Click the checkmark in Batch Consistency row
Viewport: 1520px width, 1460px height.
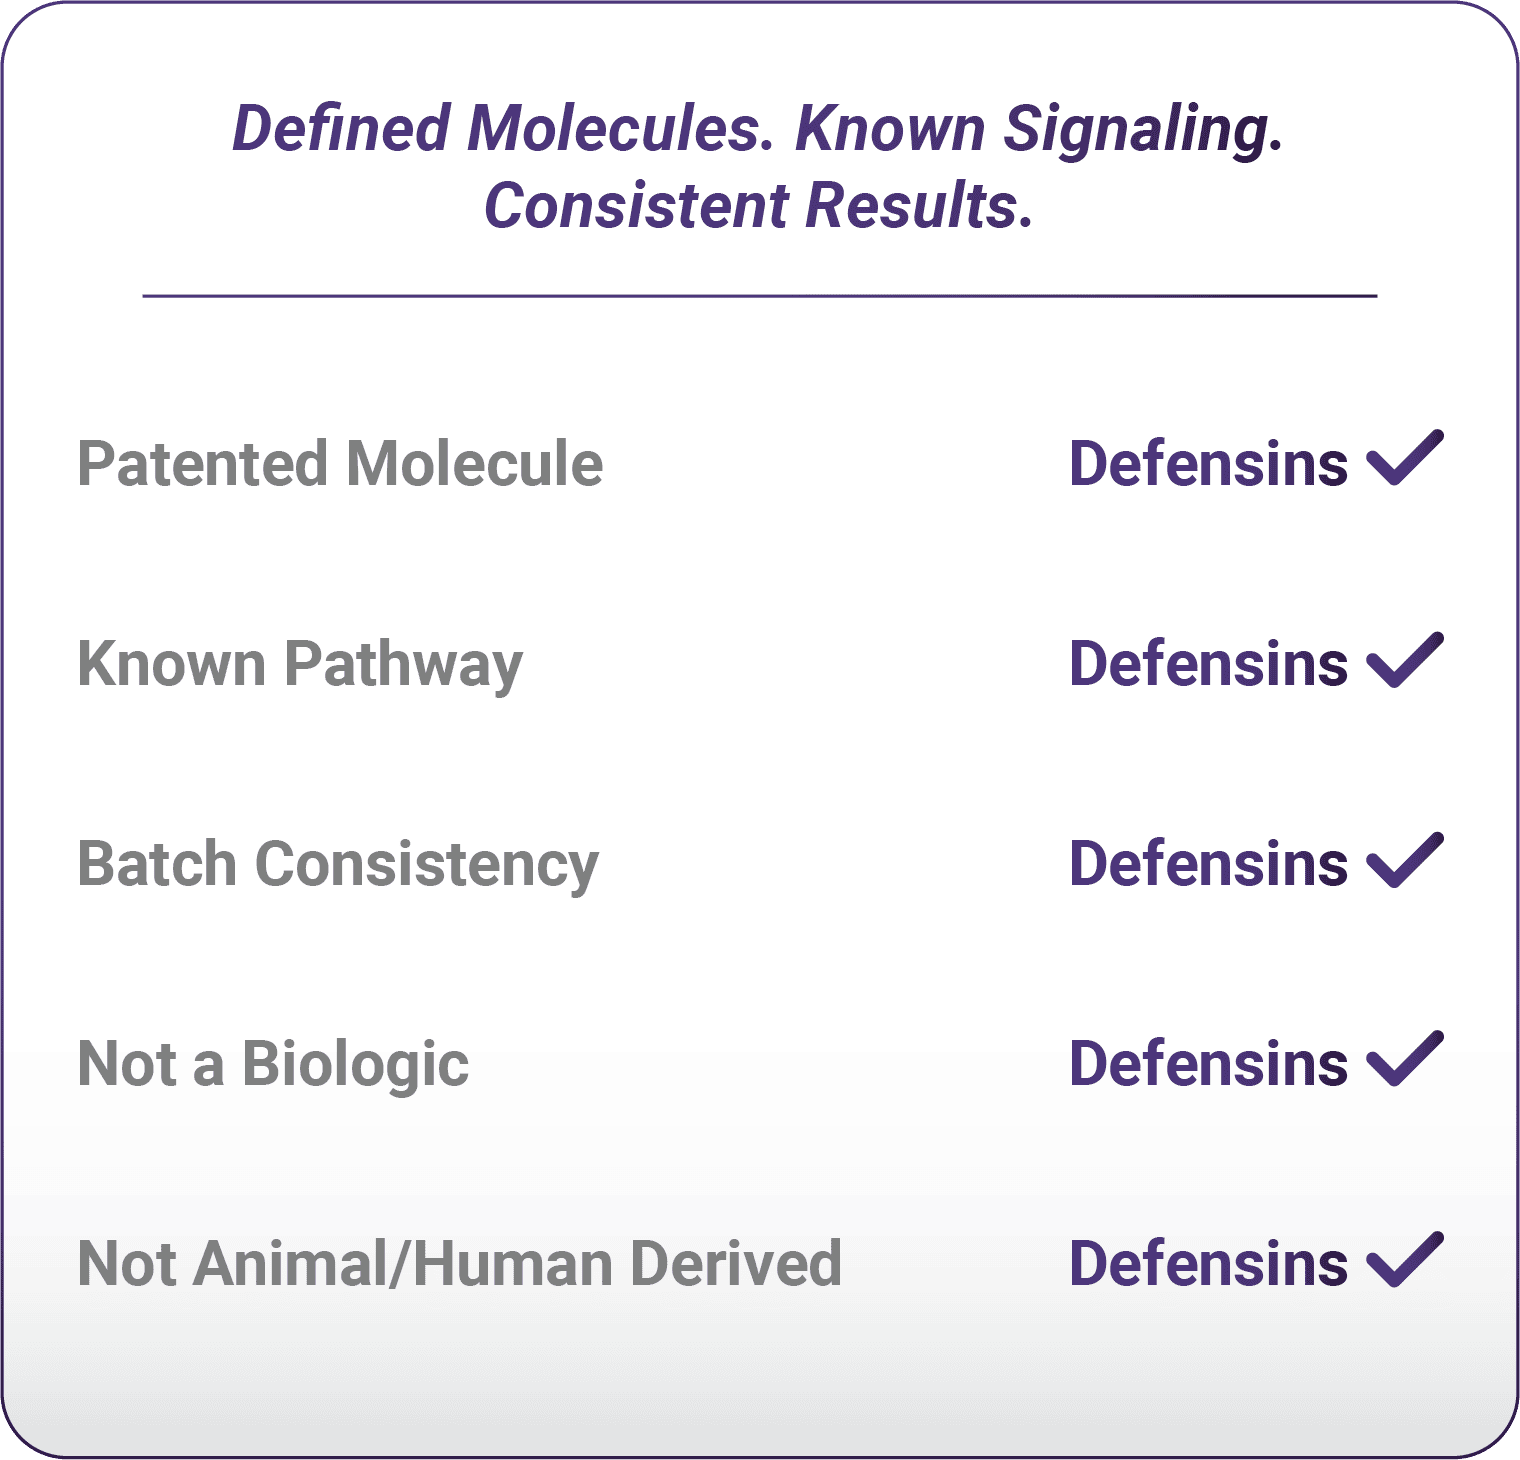(1404, 860)
